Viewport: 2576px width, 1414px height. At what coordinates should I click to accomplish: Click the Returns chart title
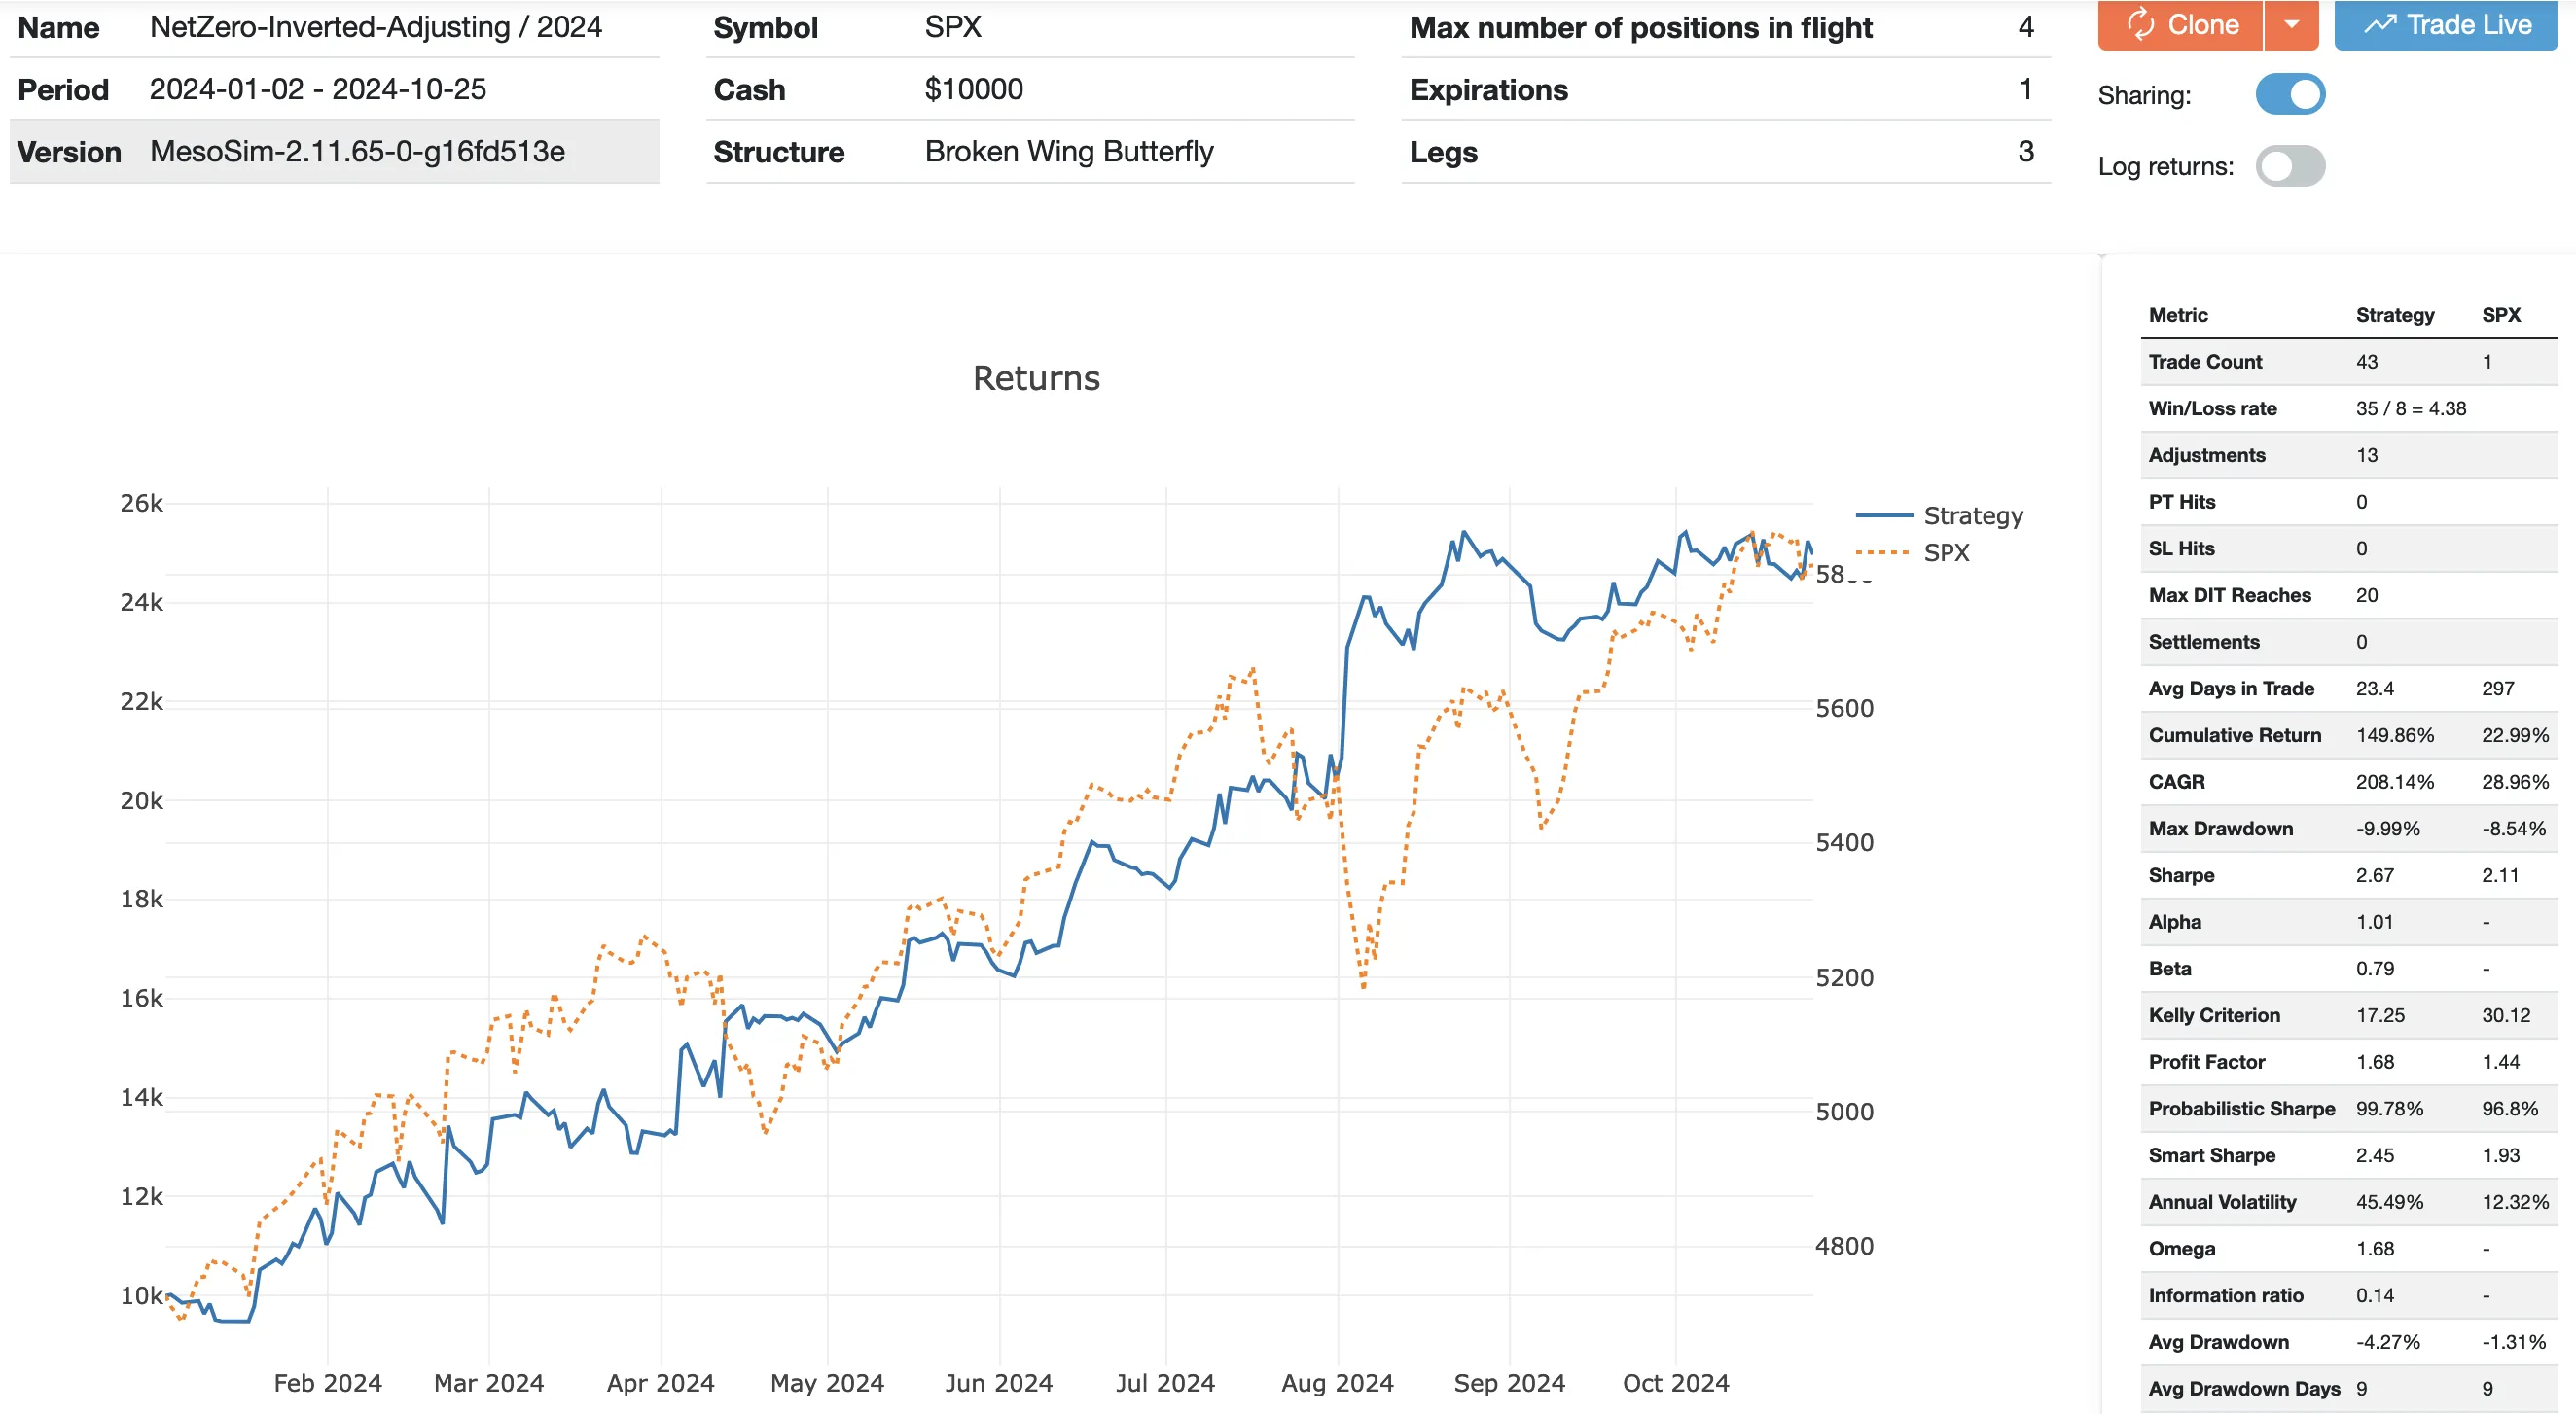tap(1036, 378)
